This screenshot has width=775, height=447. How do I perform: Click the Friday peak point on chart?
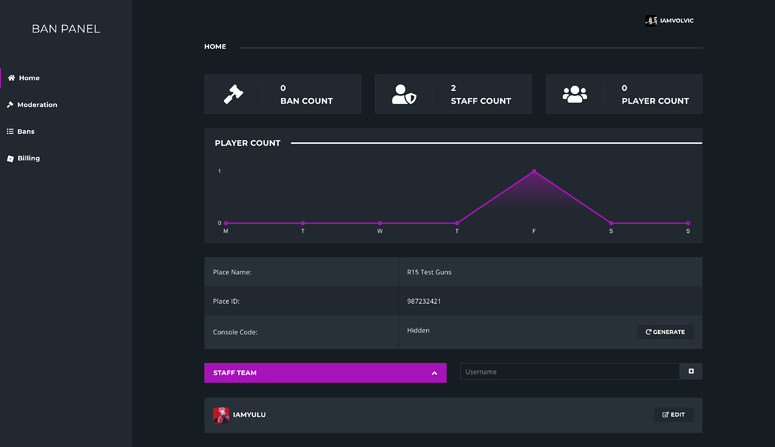click(x=534, y=171)
